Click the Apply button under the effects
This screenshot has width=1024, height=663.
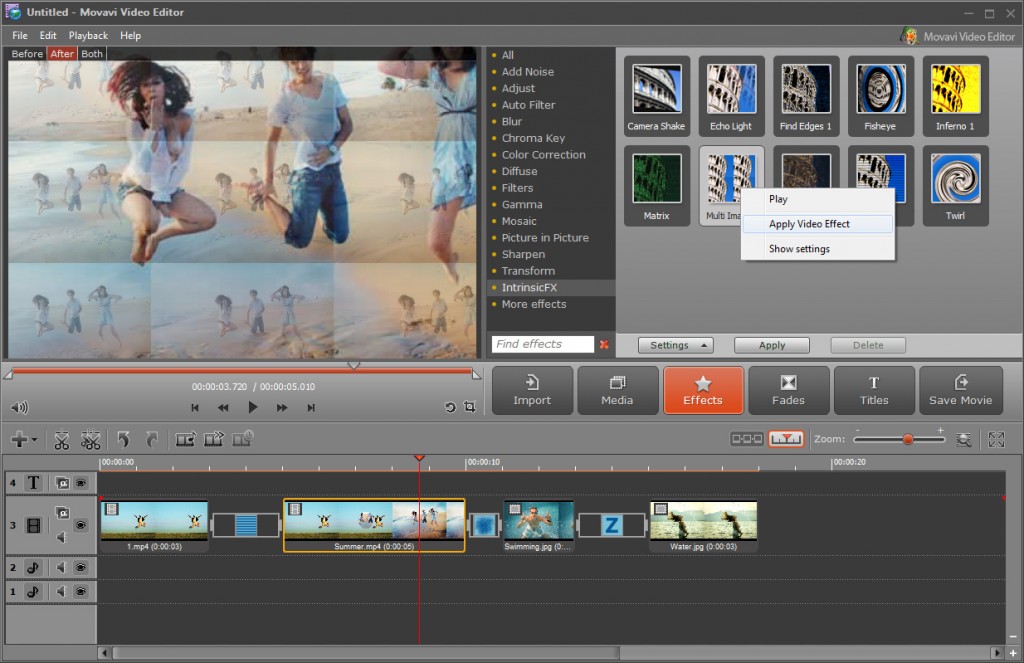click(x=771, y=344)
